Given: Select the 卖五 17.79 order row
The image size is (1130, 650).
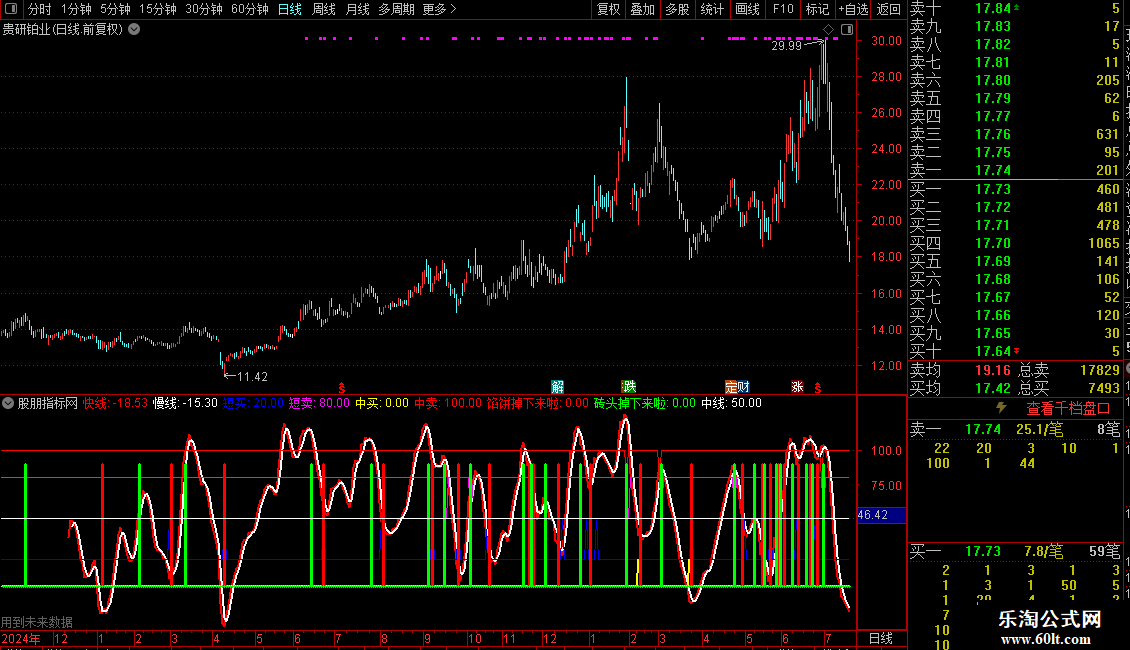Looking at the screenshot, I should [1015, 98].
